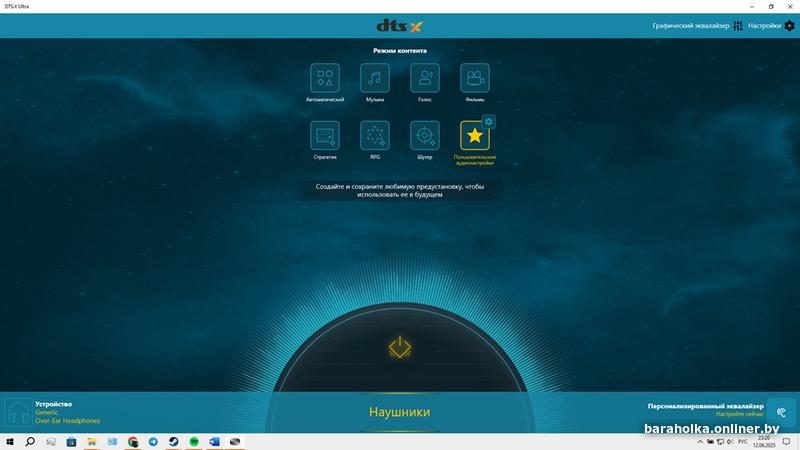Open the Windows Start menu

pos(10,442)
